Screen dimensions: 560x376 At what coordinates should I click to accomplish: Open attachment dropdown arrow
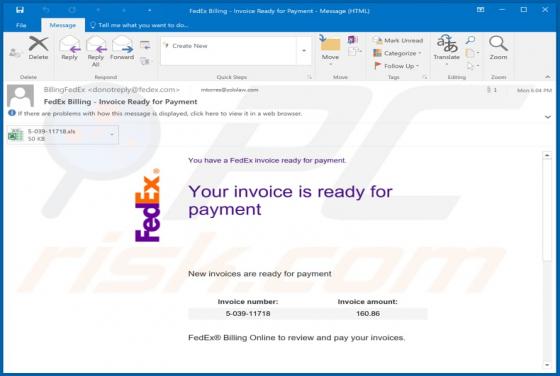112,135
